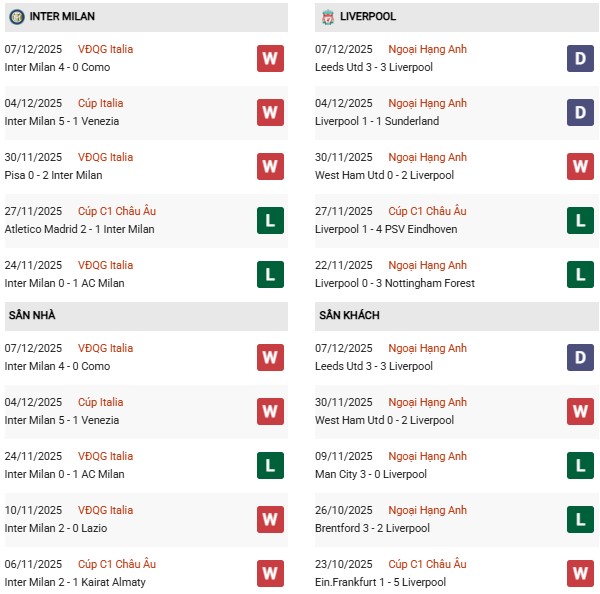Click the Inter Milan club logo
Screen dimensions: 600x594
17,17
